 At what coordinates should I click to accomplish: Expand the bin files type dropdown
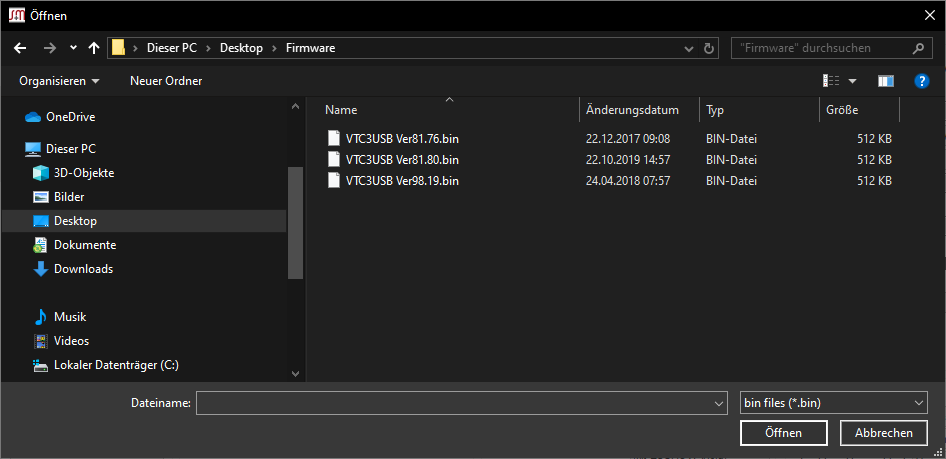coord(832,403)
